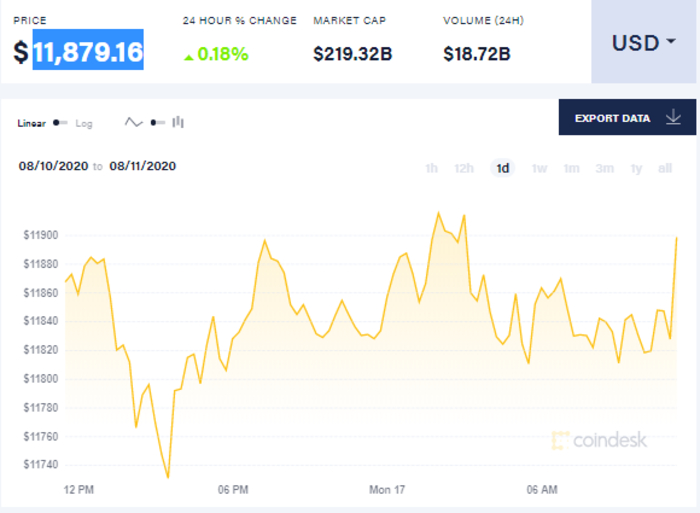
Task: Click the CoinDesk watermark logo
Action: point(599,440)
